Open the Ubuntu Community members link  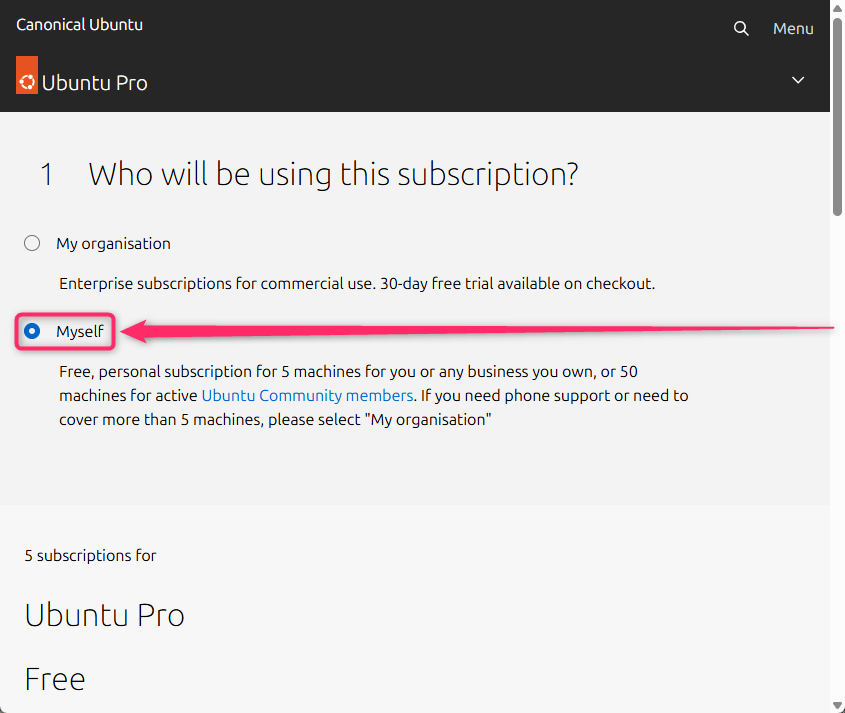tap(307, 396)
